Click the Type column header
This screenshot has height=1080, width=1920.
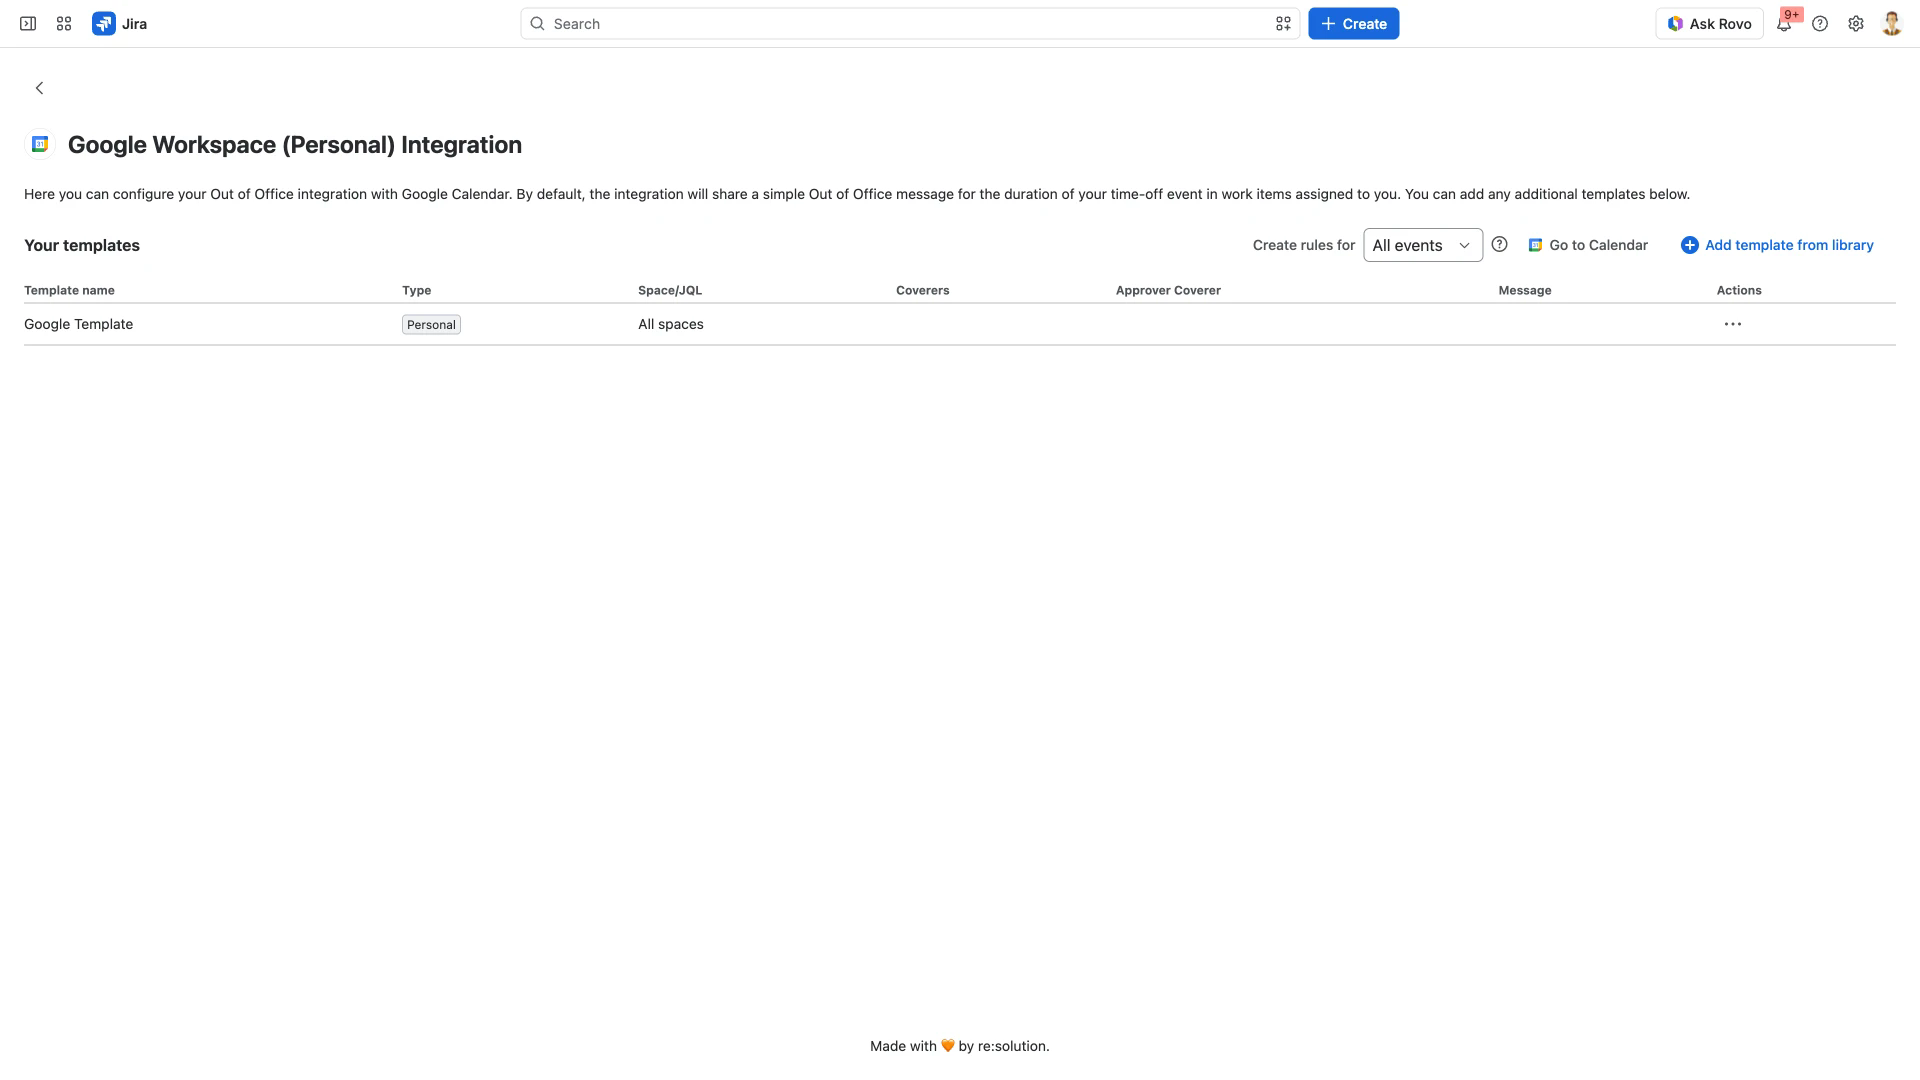416,290
